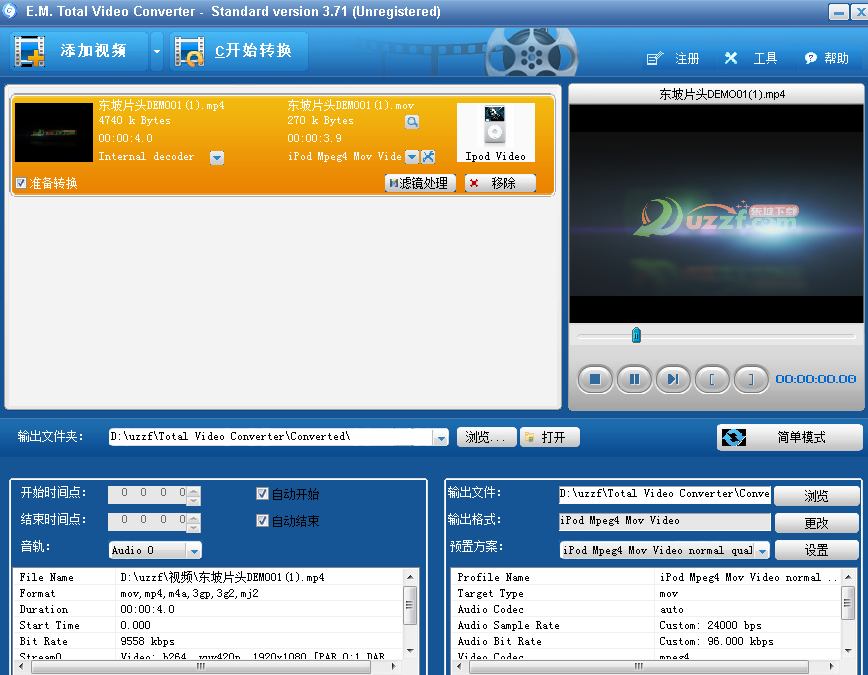Click the Start Time 0.000 row
The image size is (868, 675).
(x=208, y=625)
